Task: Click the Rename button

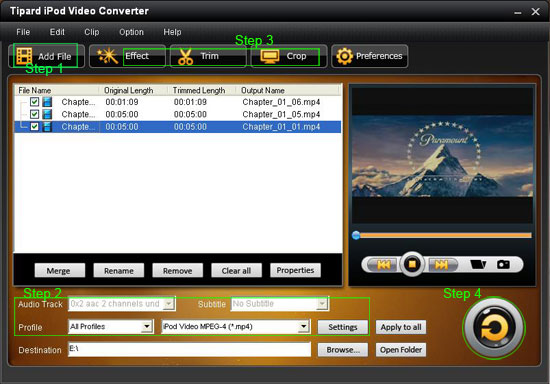Action: pyautogui.click(x=119, y=271)
